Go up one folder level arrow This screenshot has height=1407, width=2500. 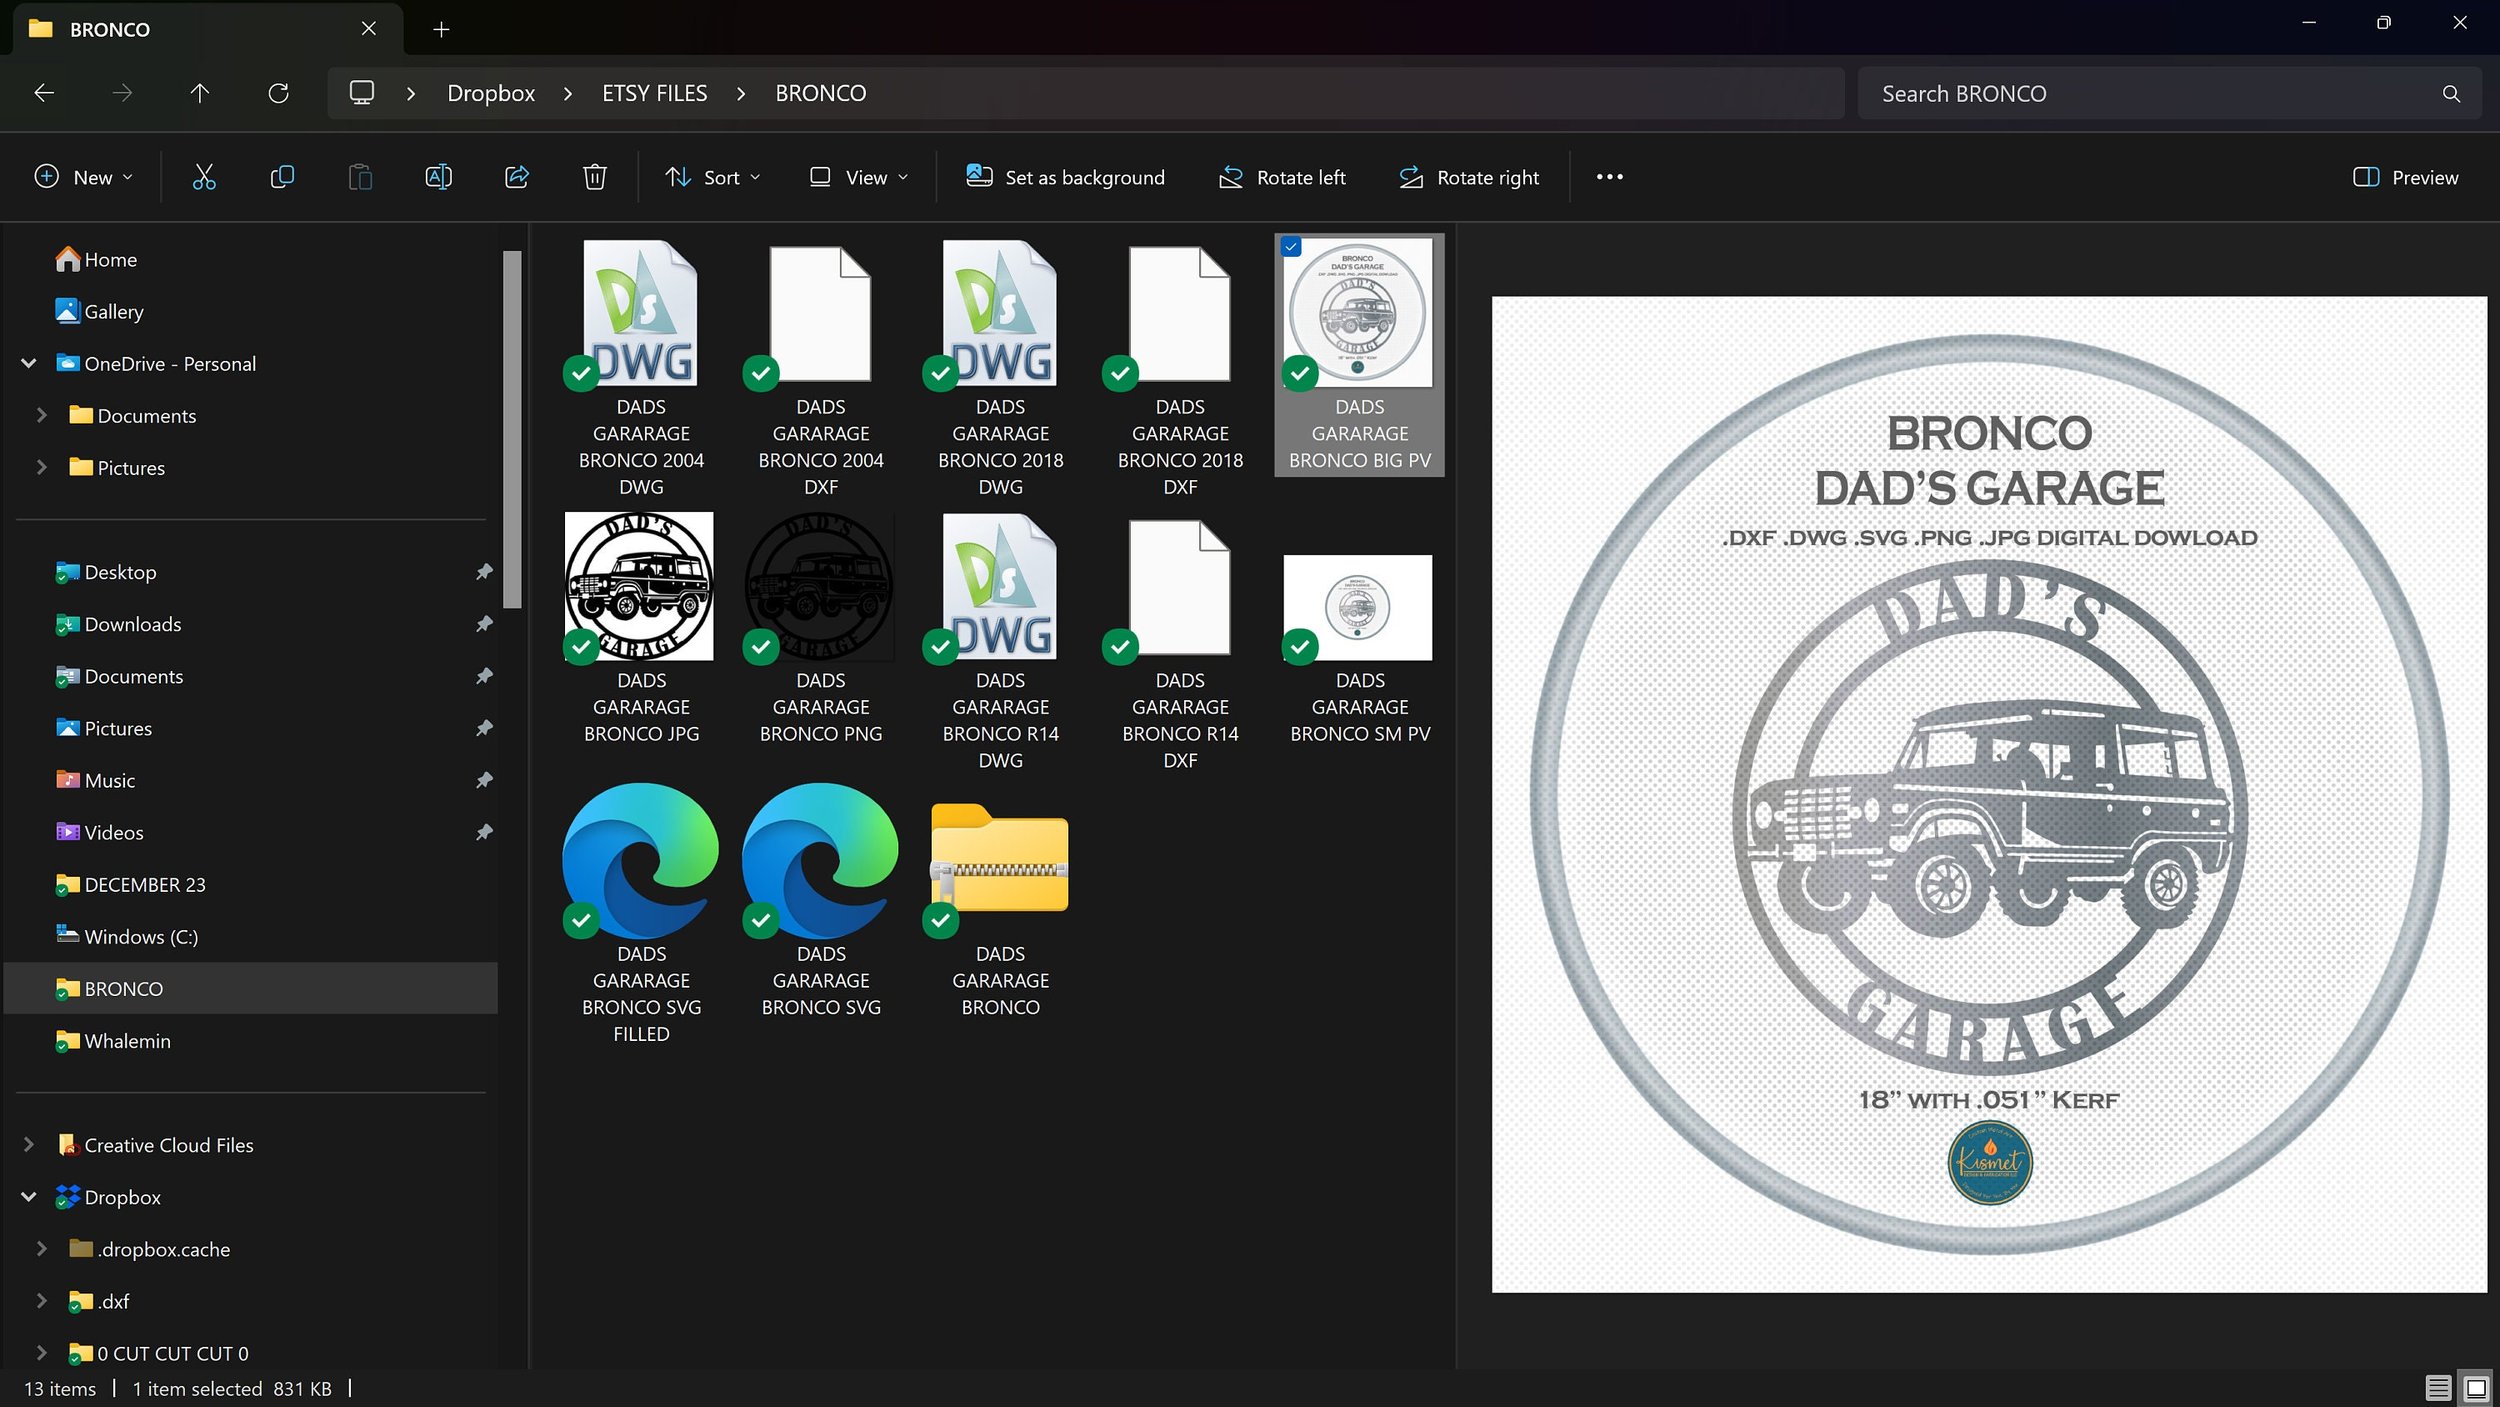click(x=200, y=93)
